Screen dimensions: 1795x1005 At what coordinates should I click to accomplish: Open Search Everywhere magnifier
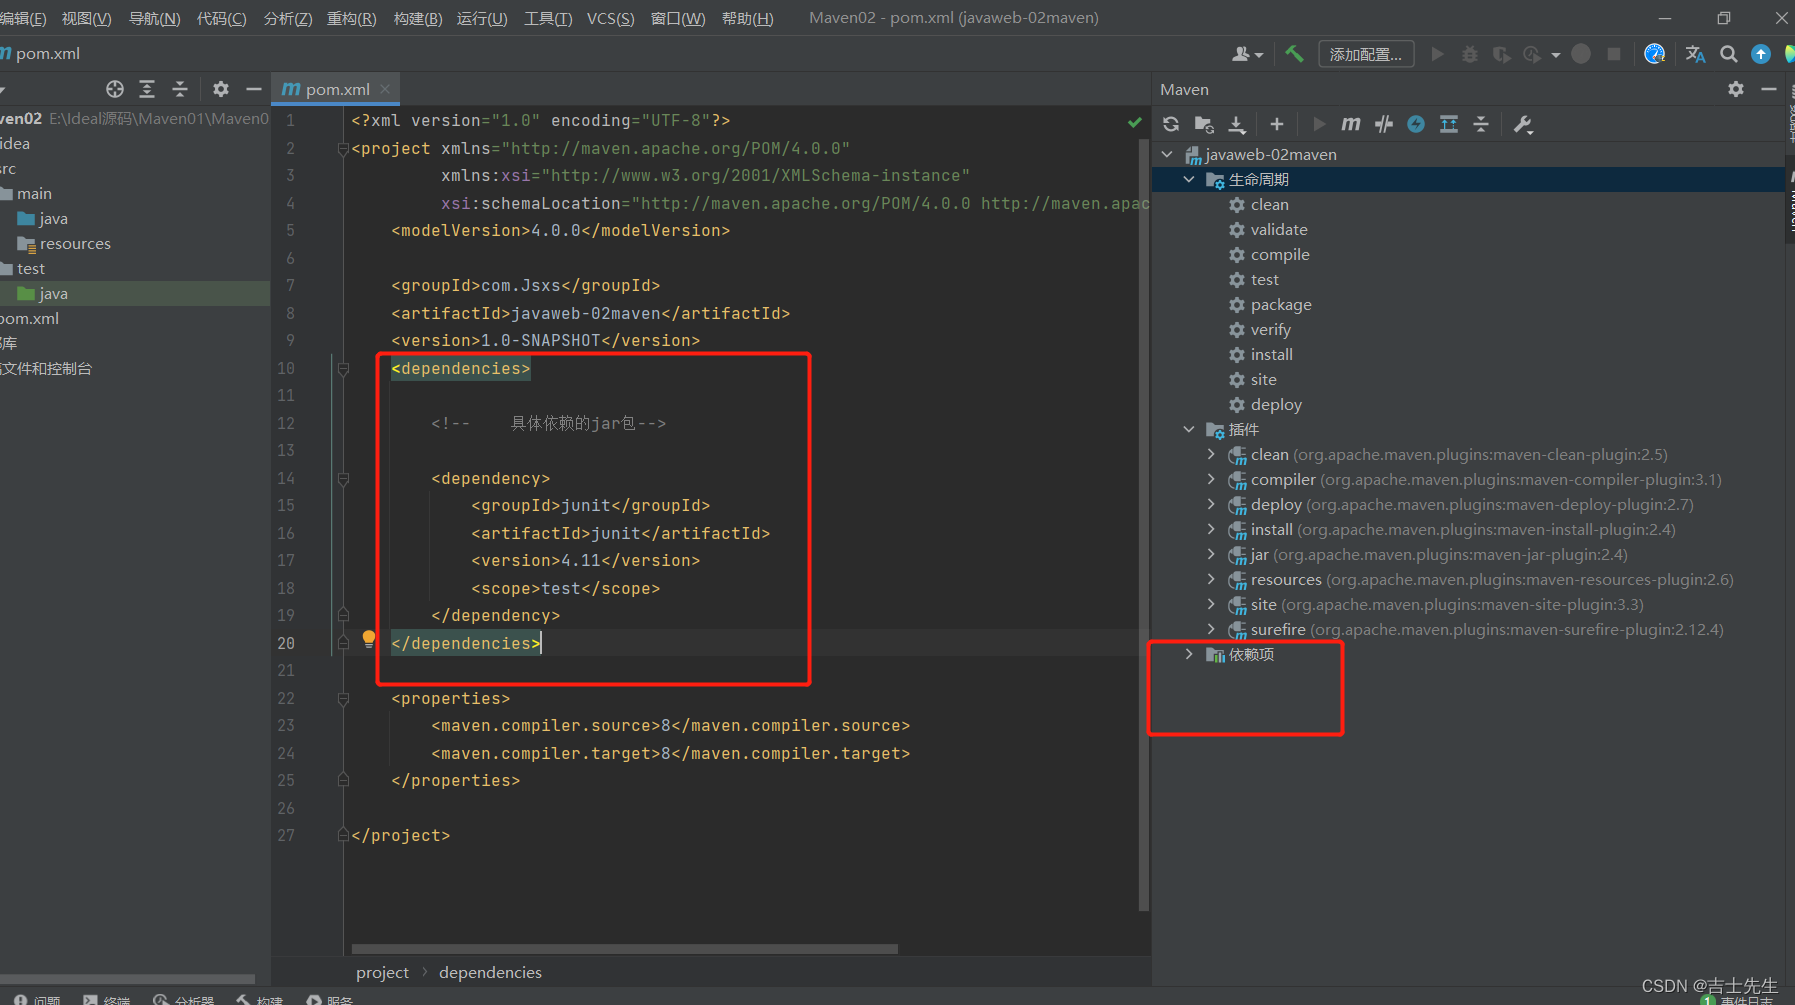[x=1728, y=54]
